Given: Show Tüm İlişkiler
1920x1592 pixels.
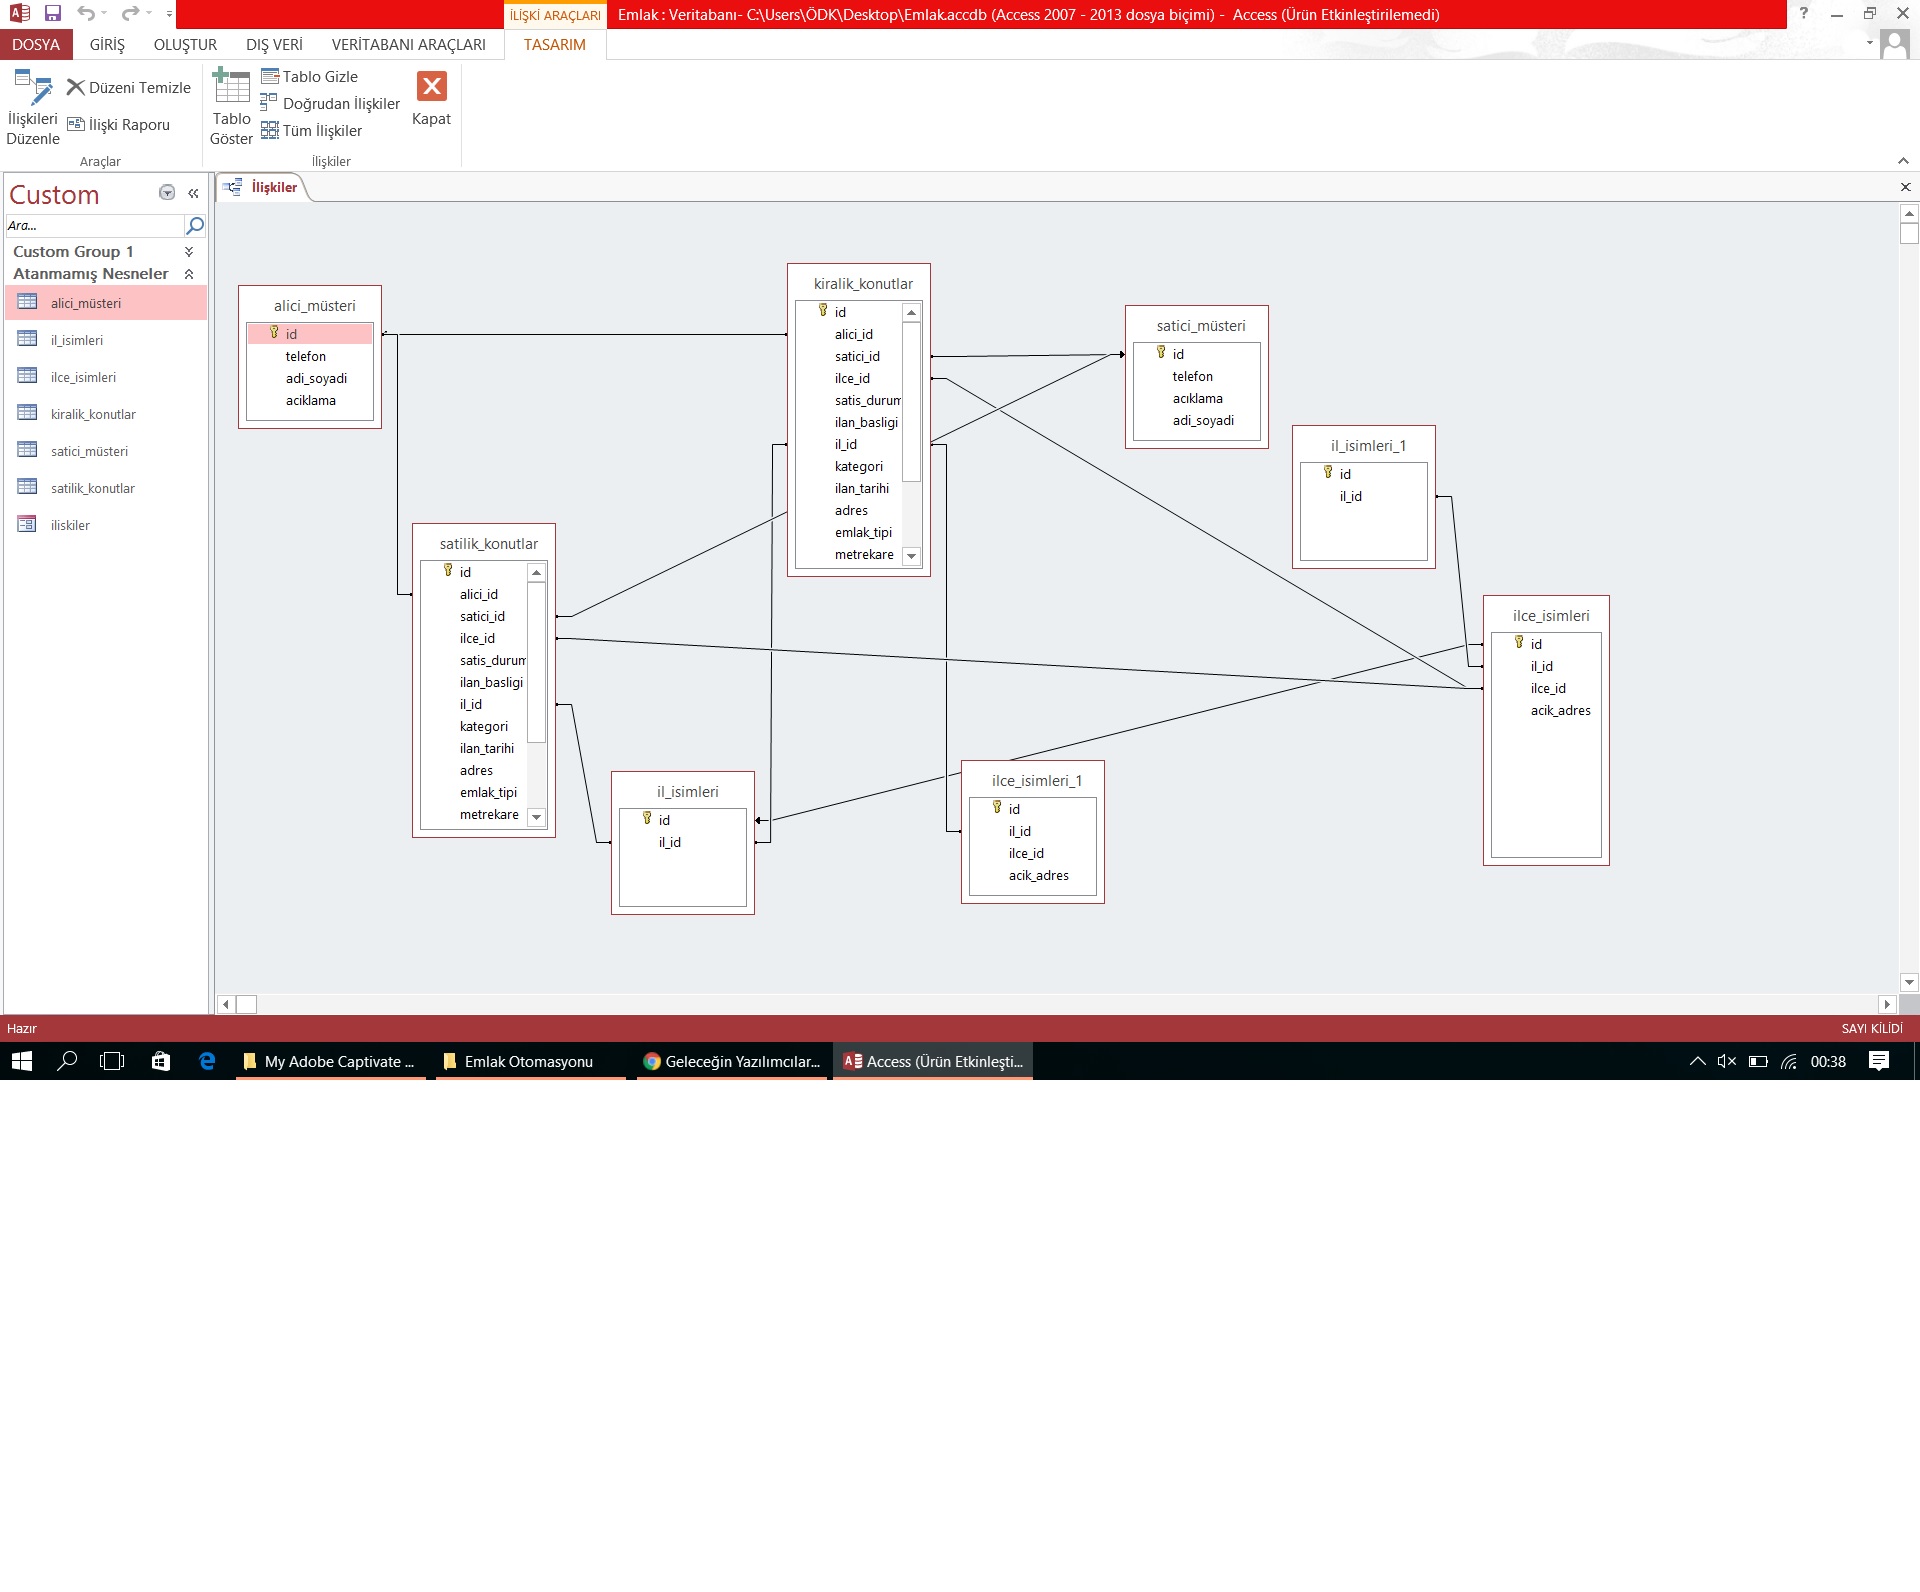Looking at the screenshot, I should click(312, 131).
